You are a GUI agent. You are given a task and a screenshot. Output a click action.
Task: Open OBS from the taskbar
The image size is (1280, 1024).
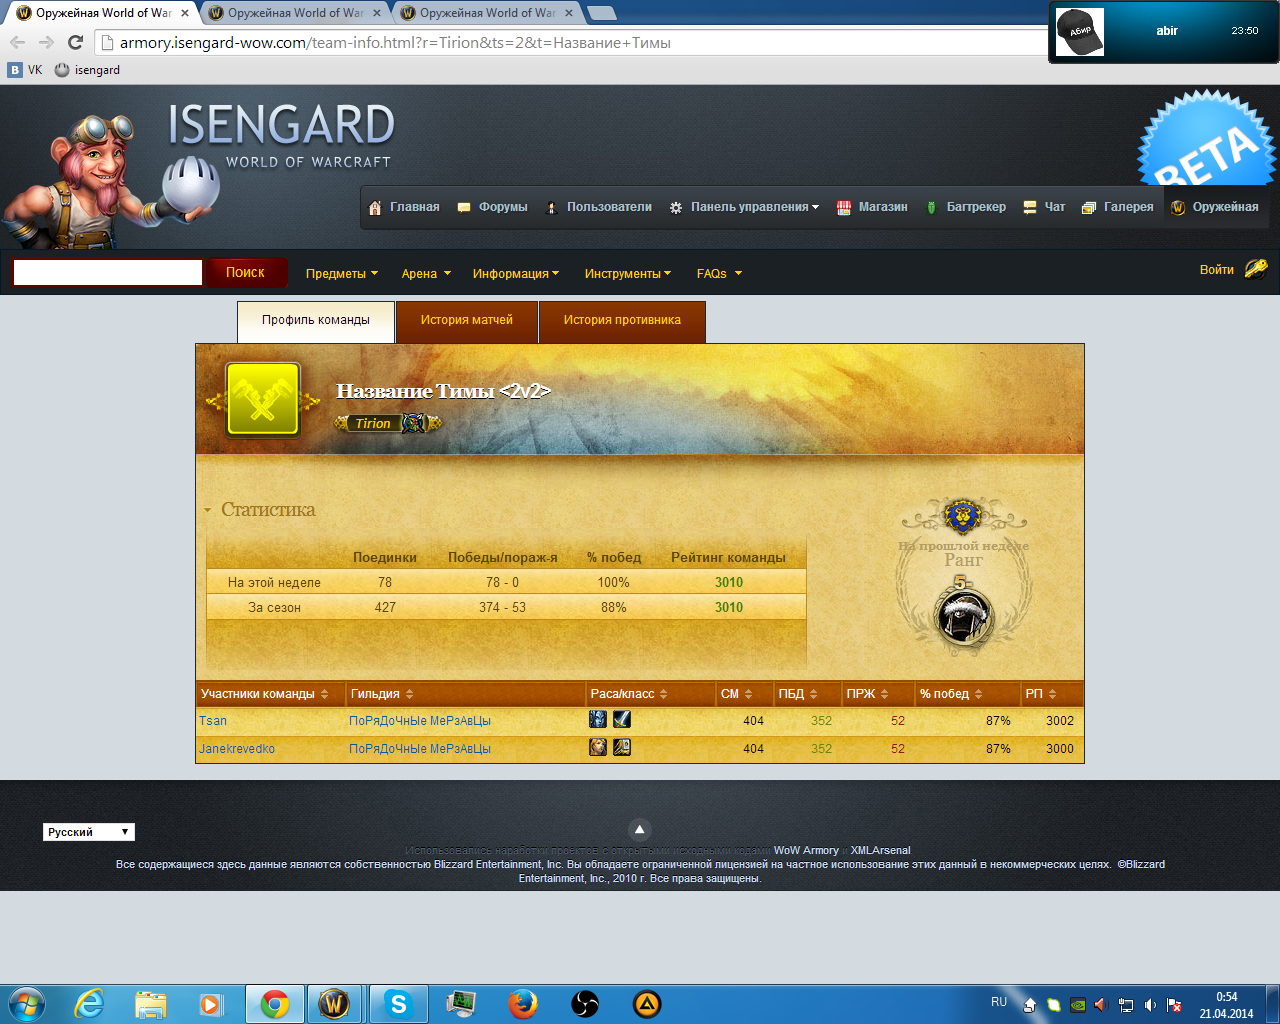click(x=585, y=1004)
